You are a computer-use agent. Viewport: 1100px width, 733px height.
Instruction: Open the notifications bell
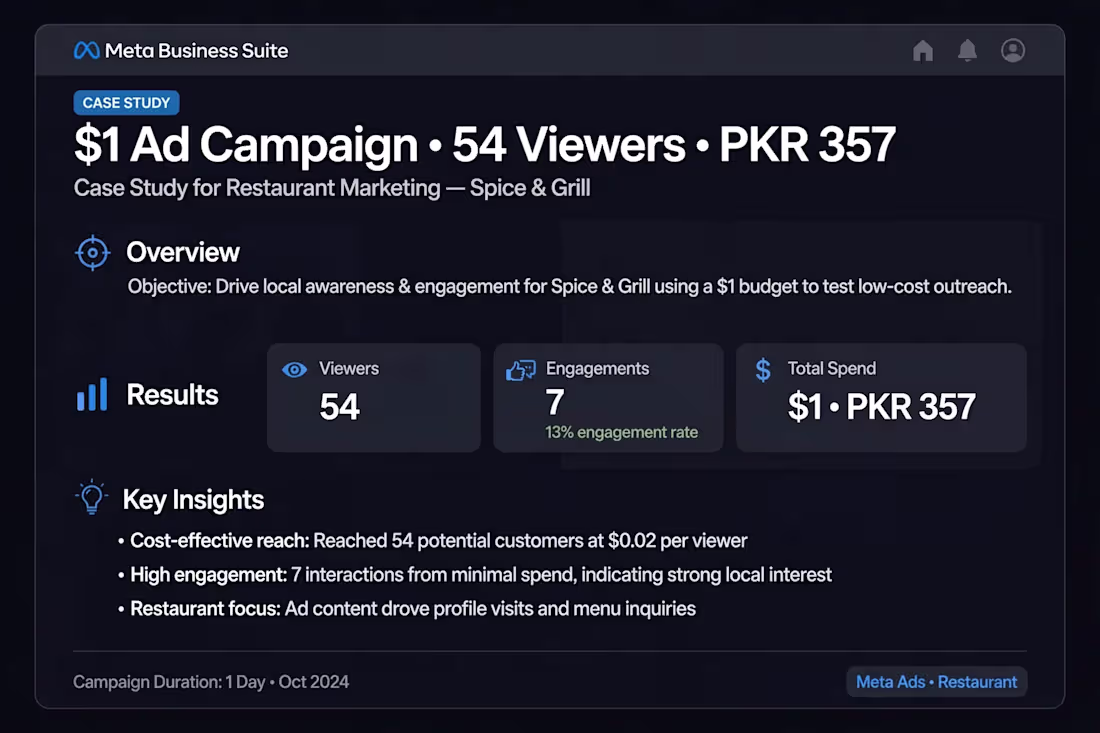[x=967, y=51]
